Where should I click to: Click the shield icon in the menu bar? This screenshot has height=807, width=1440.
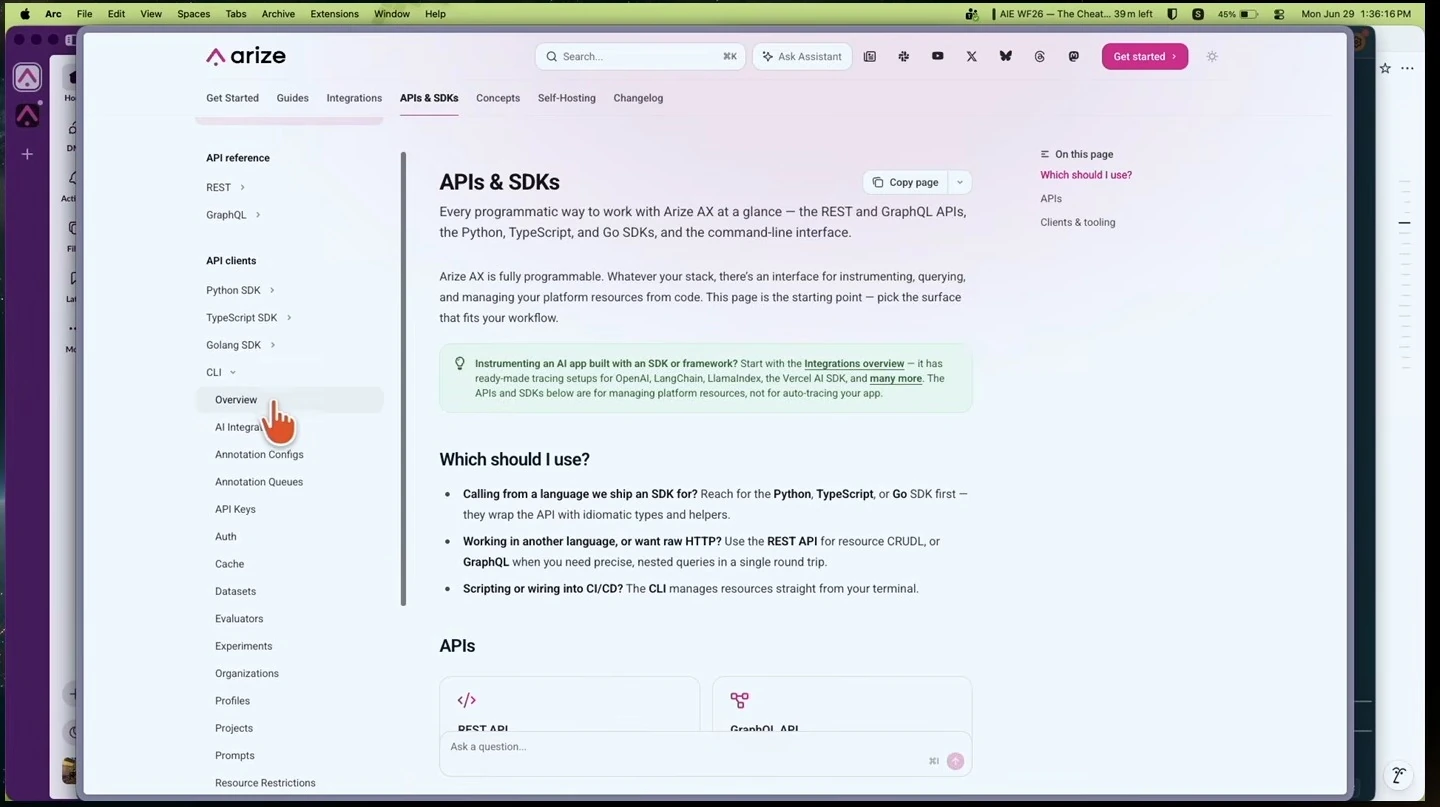tap(1171, 14)
